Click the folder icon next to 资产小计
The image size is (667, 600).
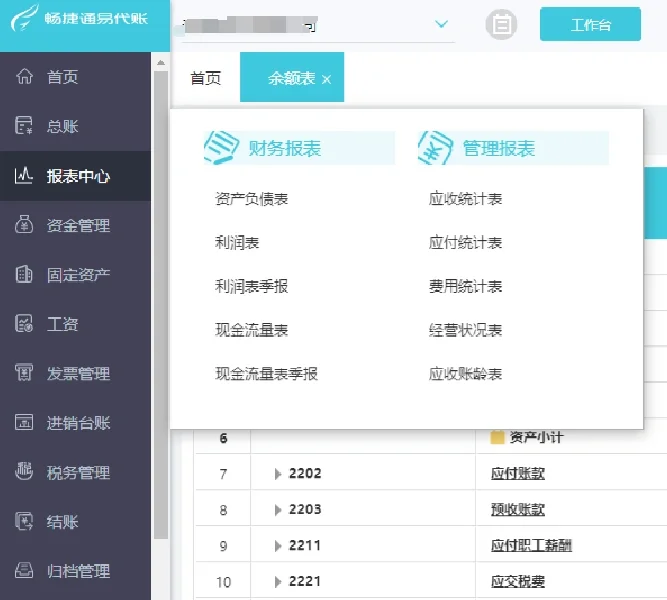click(x=497, y=437)
